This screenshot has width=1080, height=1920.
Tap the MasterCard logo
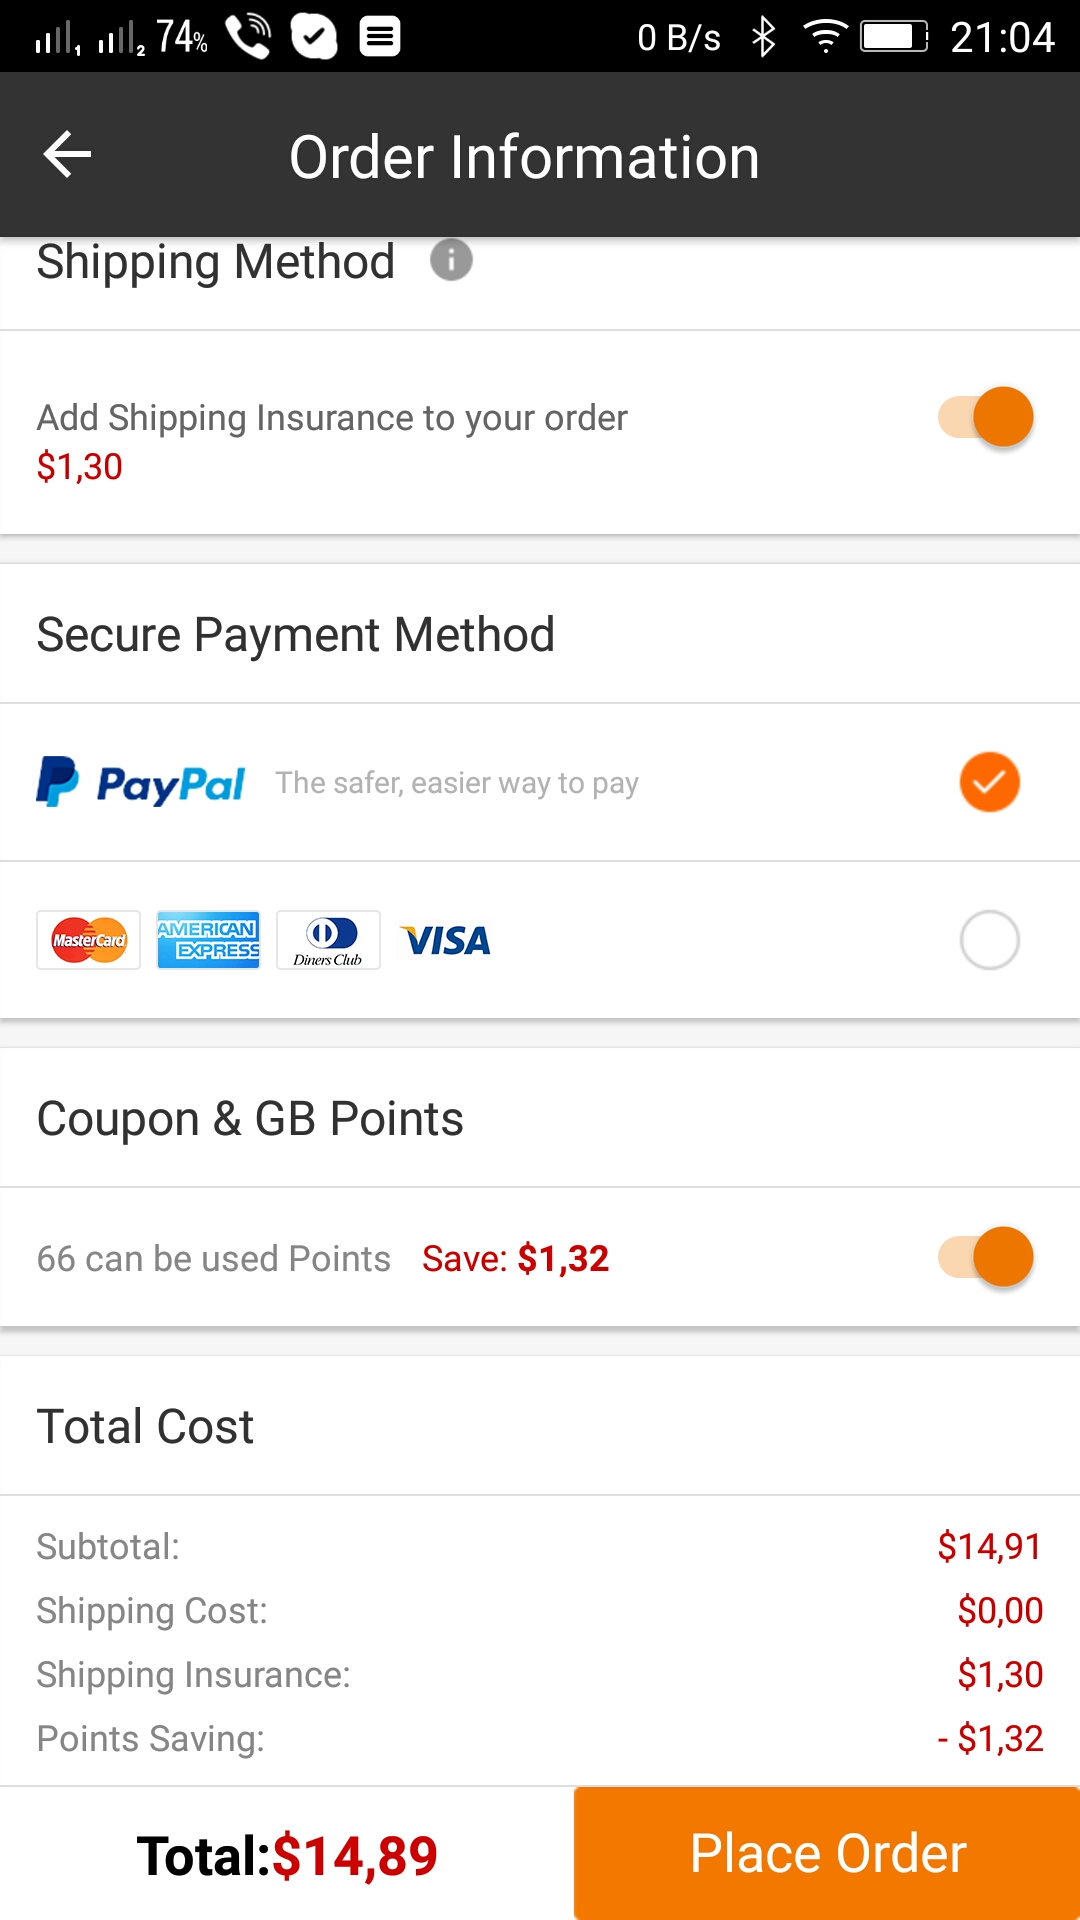tap(89, 940)
